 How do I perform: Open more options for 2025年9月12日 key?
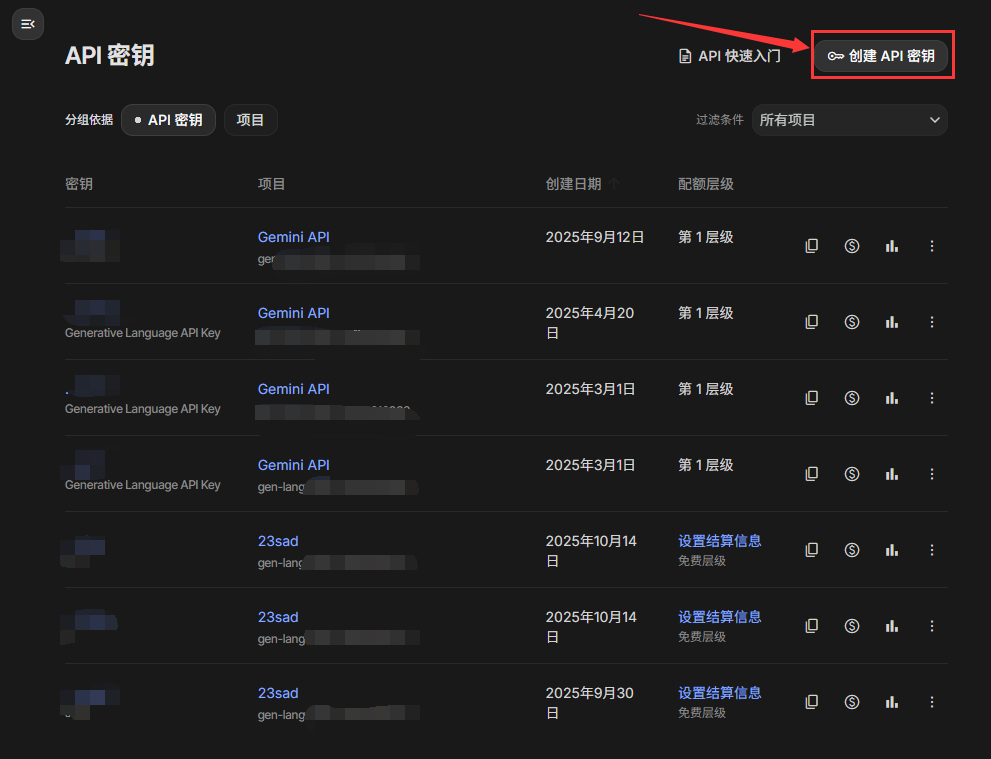click(932, 246)
